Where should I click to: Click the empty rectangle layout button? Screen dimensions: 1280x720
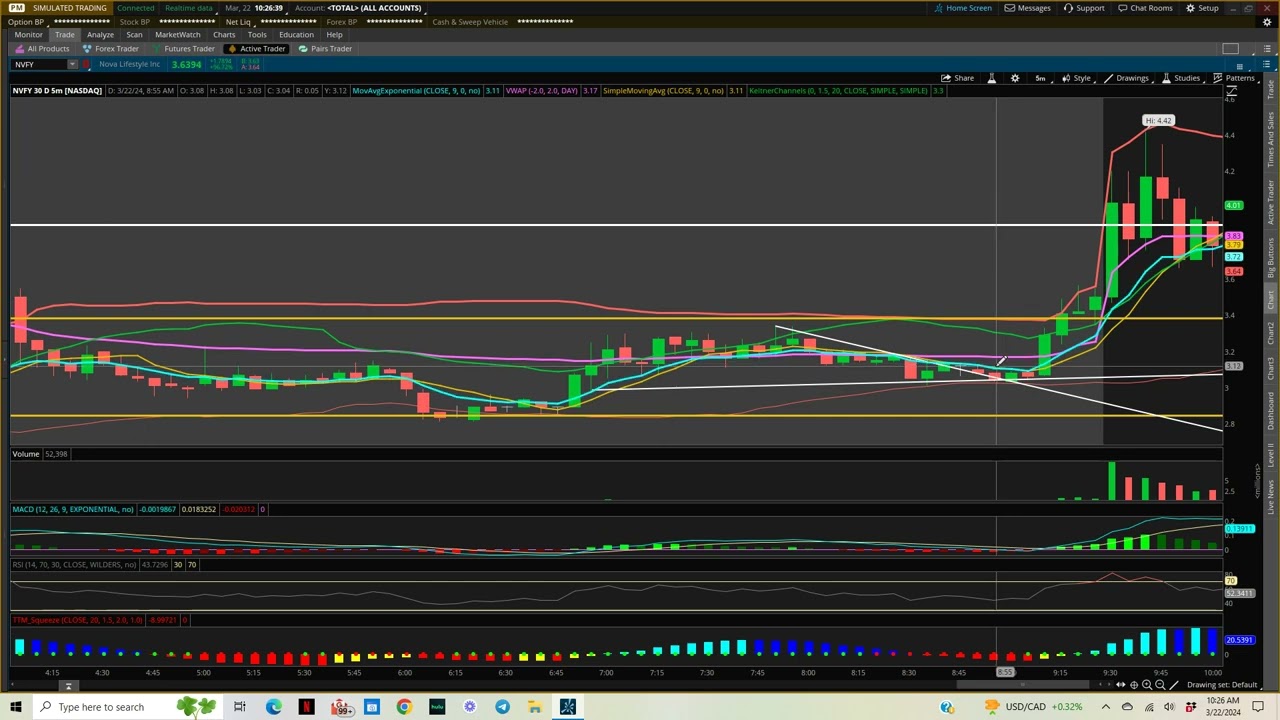[1230, 48]
